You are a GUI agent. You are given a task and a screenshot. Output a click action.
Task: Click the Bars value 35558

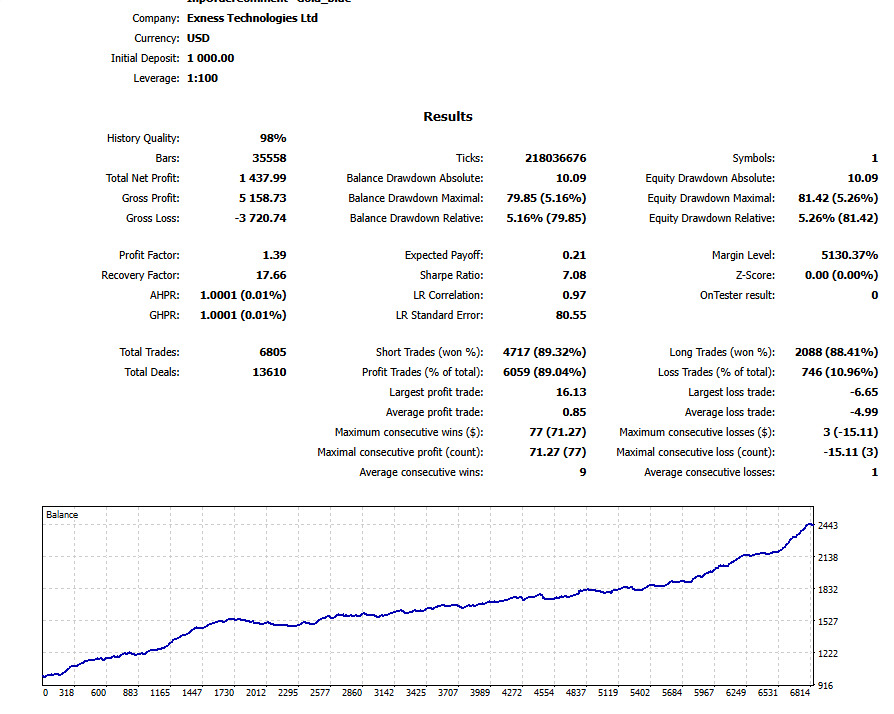(269, 158)
